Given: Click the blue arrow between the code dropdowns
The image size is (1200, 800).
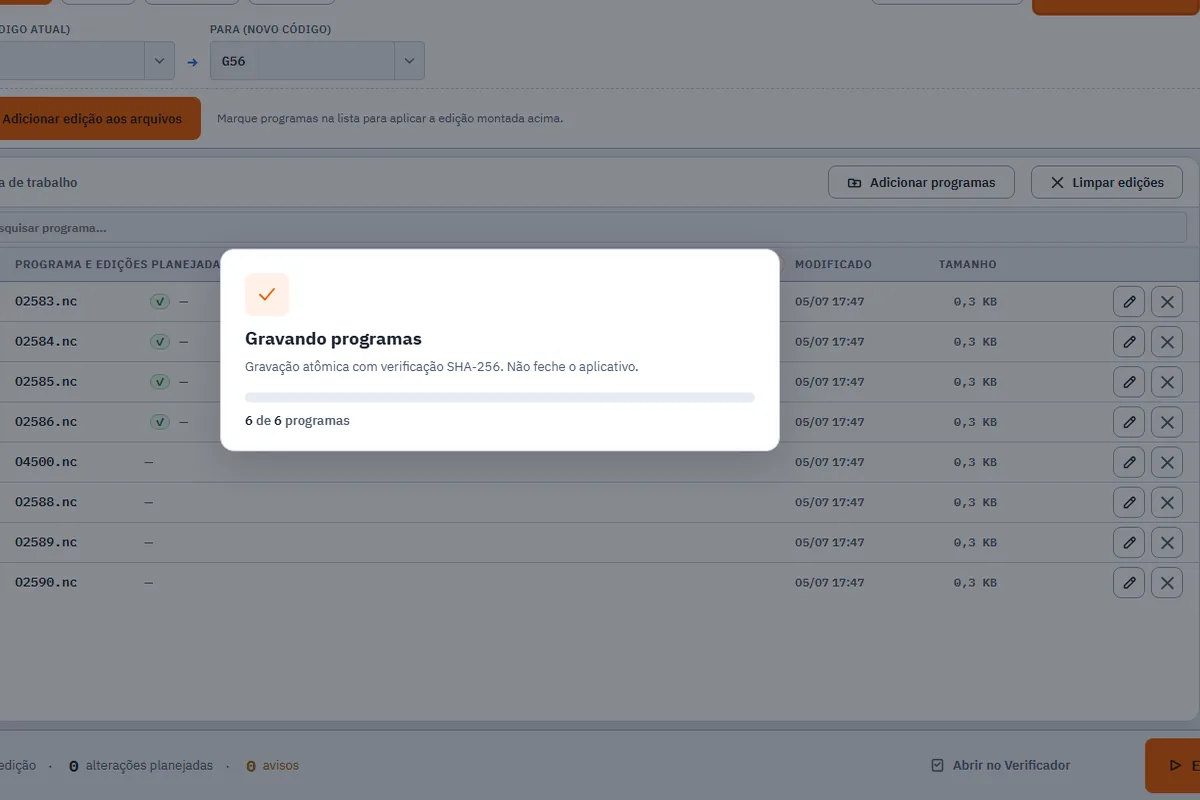Looking at the screenshot, I should (x=192, y=62).
